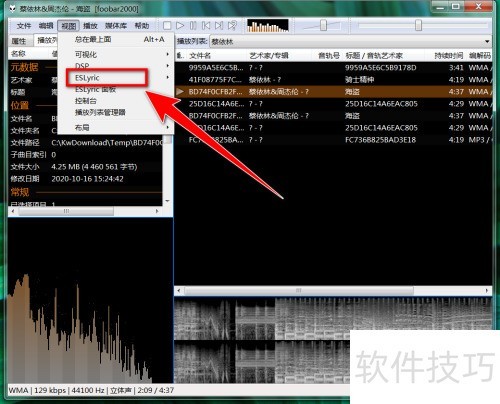Select the FC736B825BAD3E18 MP3 track
500x404 pixels.
pos(333,140)
